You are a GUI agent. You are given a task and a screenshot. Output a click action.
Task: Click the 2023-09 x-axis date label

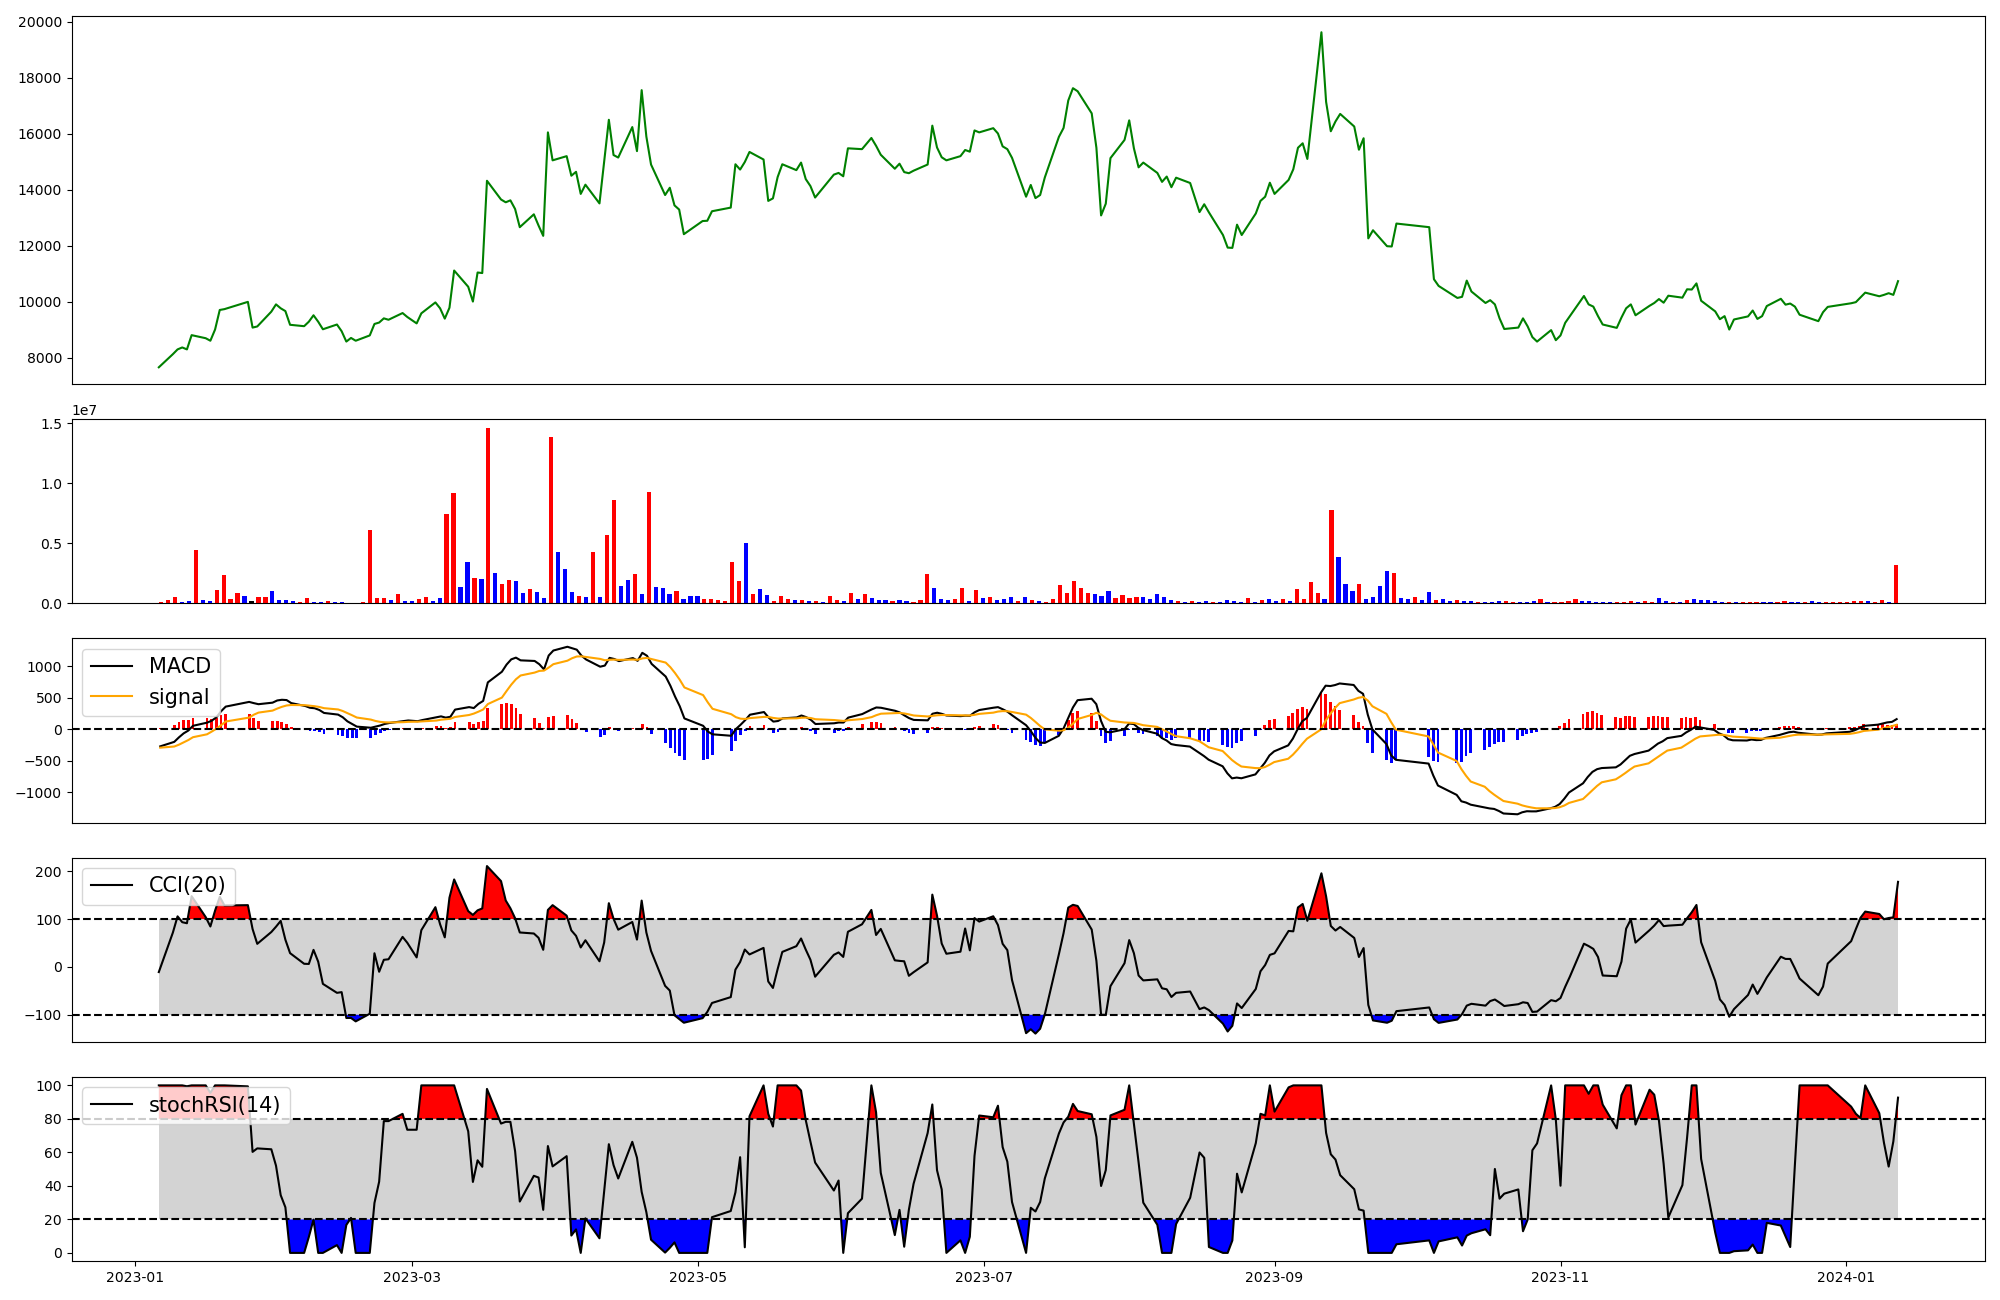coord(1275,1277)
